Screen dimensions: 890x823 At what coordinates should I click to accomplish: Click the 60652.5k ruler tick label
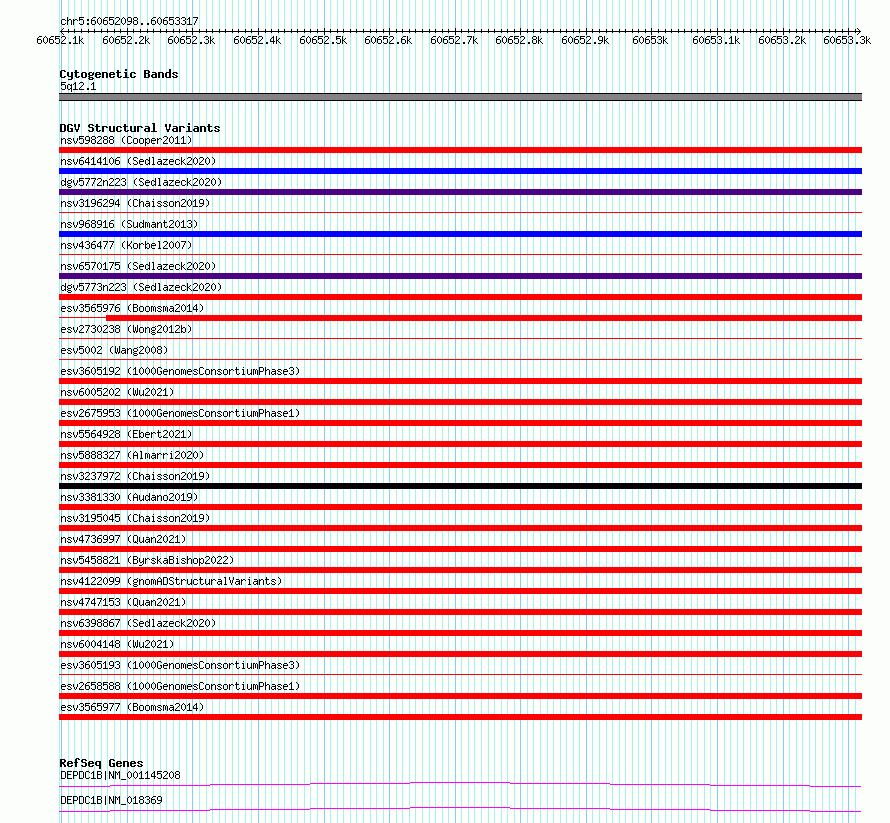[323, 40]
